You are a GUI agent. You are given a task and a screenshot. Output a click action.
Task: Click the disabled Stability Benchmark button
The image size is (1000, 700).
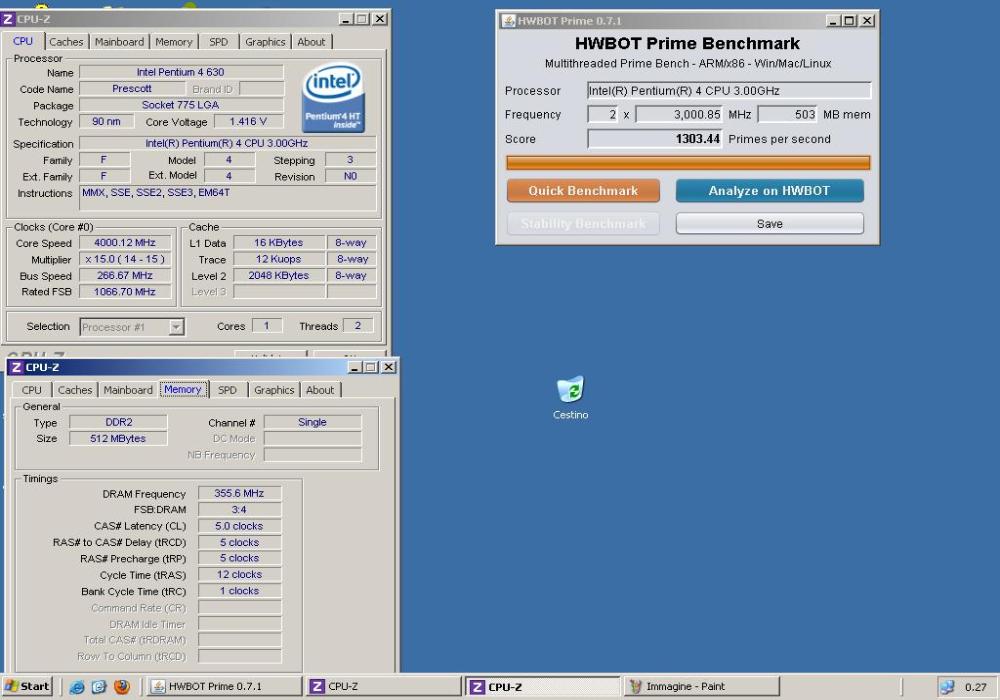click(x=583, y=224)
